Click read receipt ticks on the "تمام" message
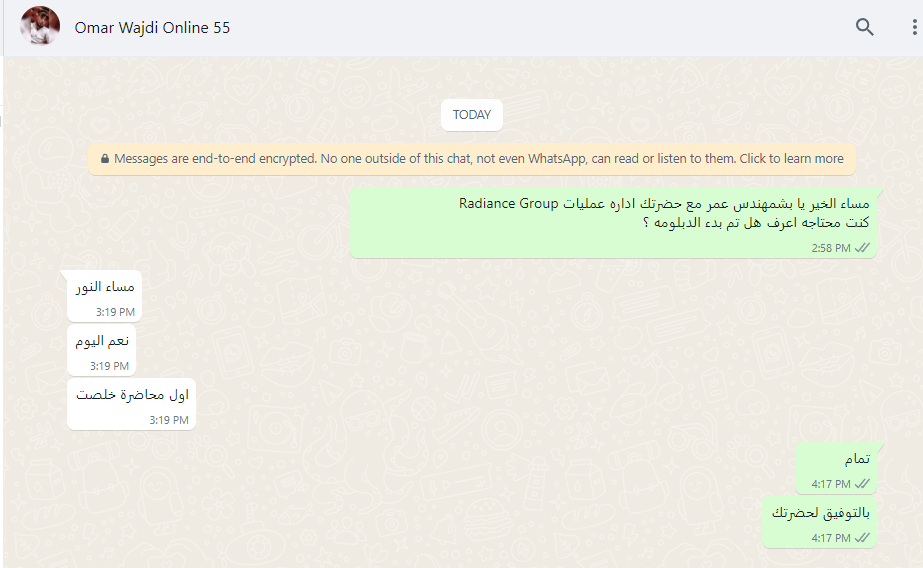The height and width of the screenshot is (568, 923). [862, 484]
